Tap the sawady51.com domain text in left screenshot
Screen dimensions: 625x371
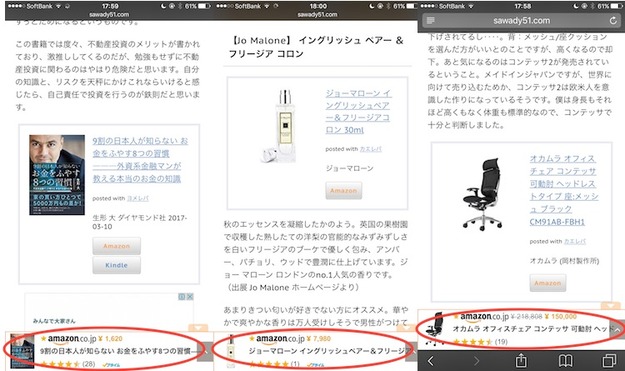pyautogui.click(x=109, y=14)
